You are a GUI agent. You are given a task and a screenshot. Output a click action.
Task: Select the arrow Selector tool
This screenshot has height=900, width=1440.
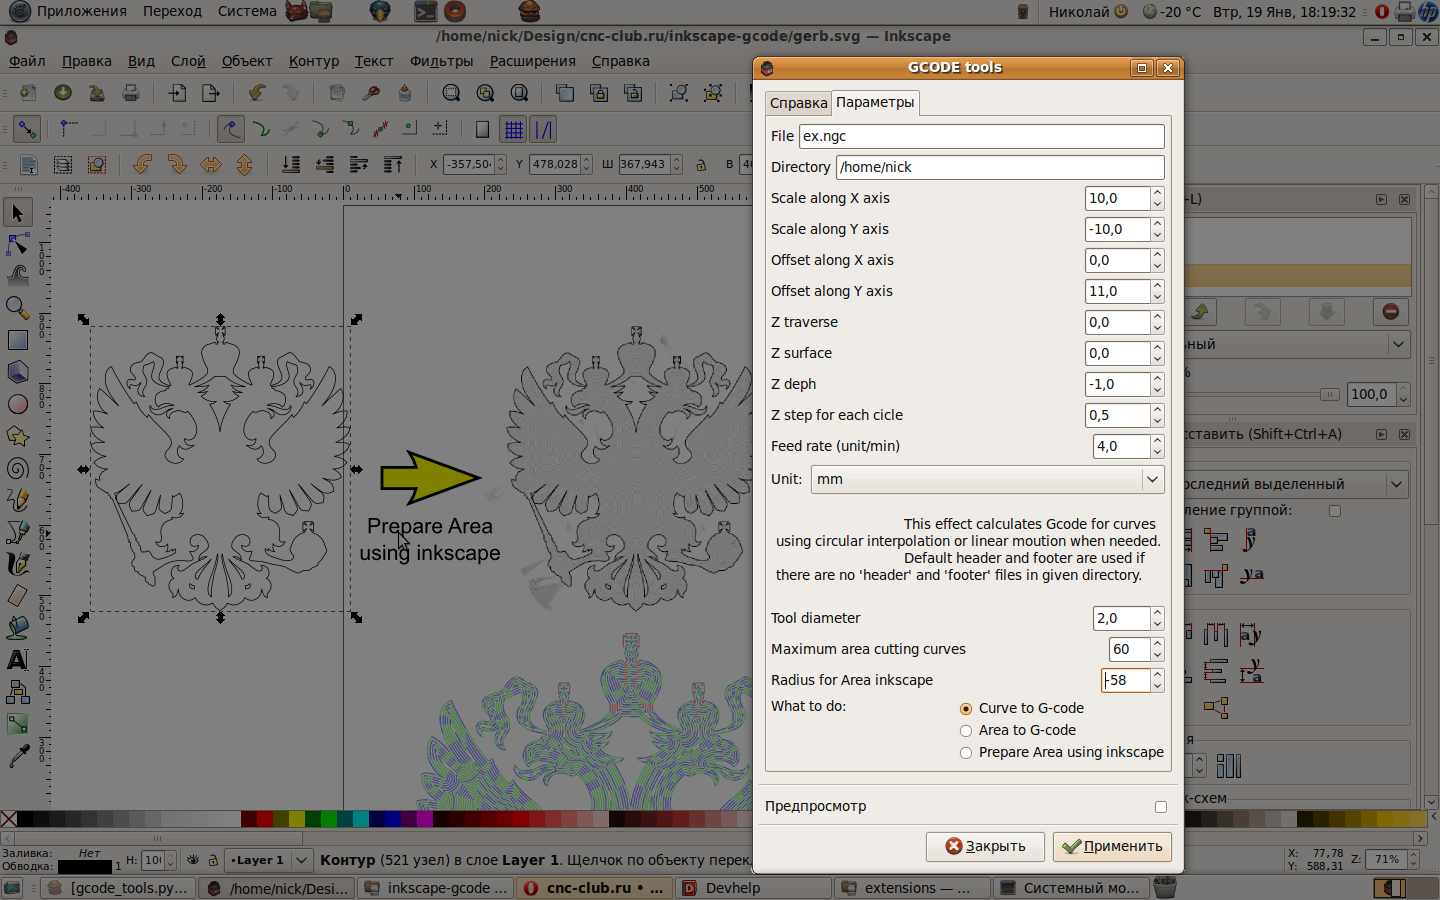(18, 212)
